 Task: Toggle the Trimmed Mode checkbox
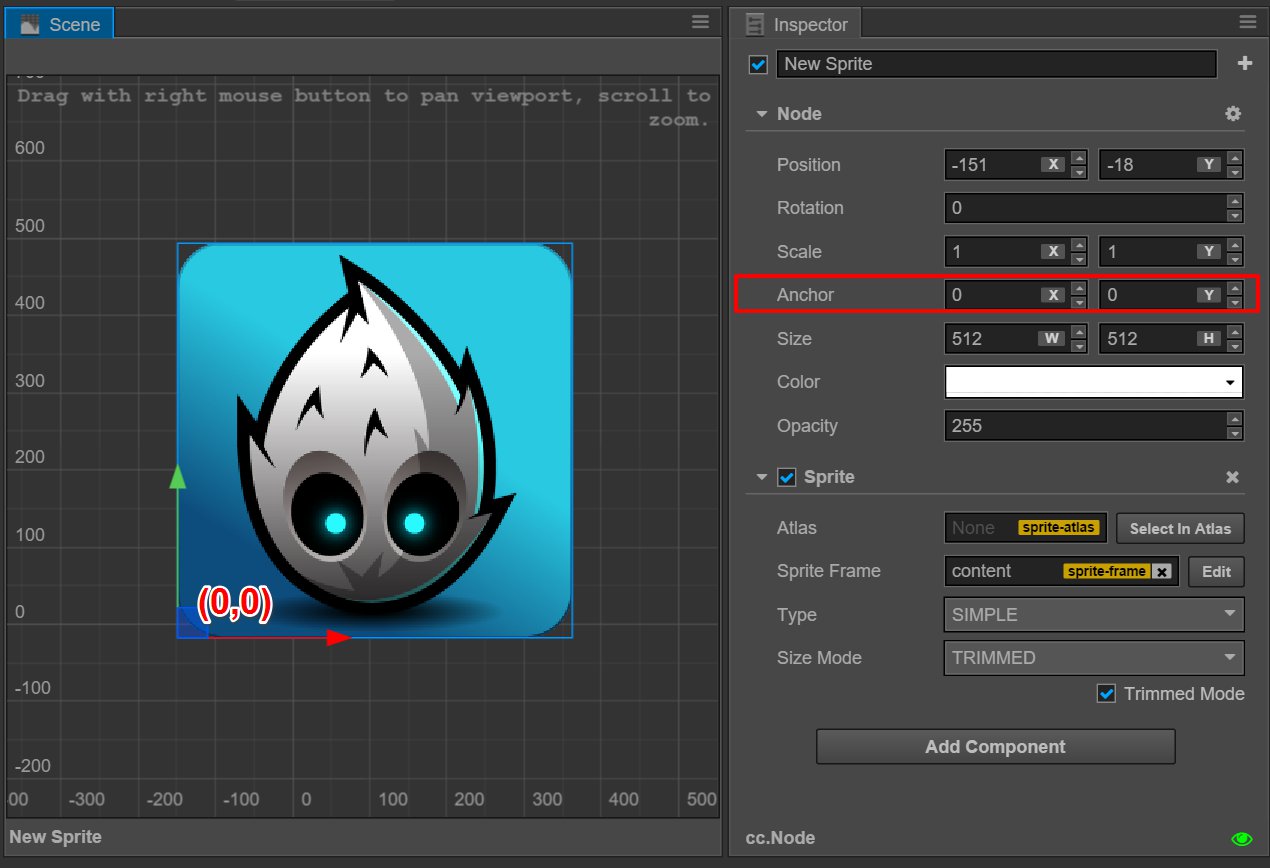click(1106, 694)
